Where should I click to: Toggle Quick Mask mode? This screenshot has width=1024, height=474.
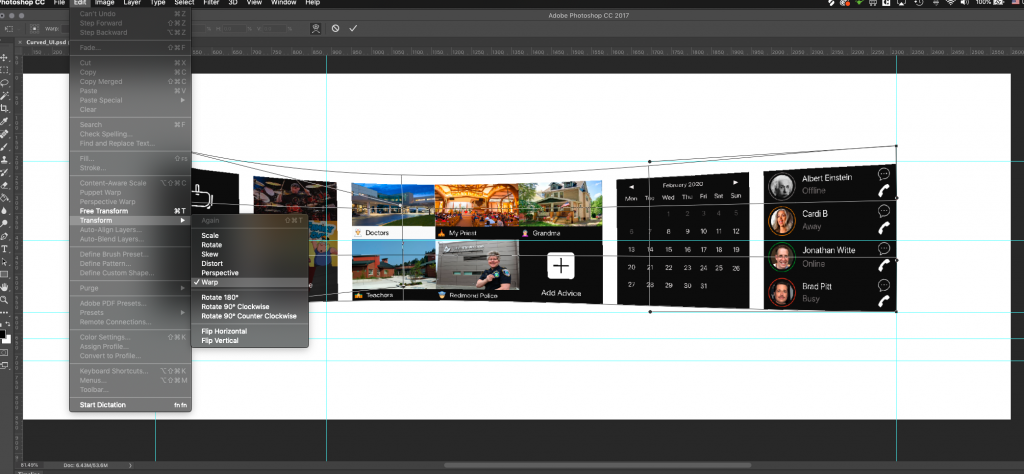[5, 353]
